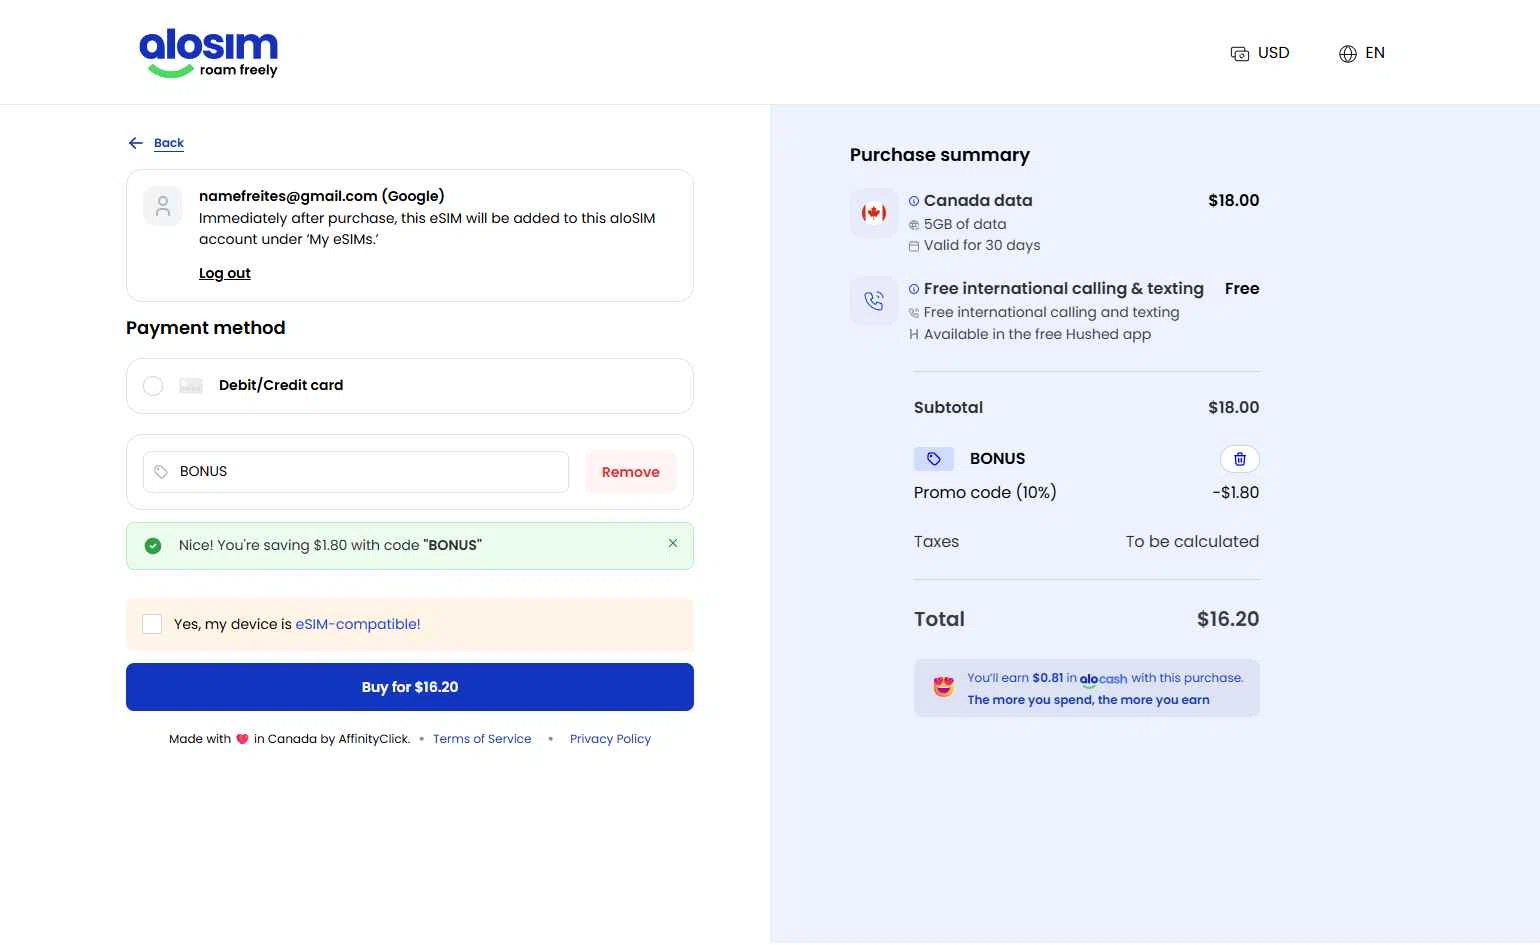The height and width of the screenshot is (945, 1540).
Task: Click the -$1.80 discount amount
Action: (1236, 493)
